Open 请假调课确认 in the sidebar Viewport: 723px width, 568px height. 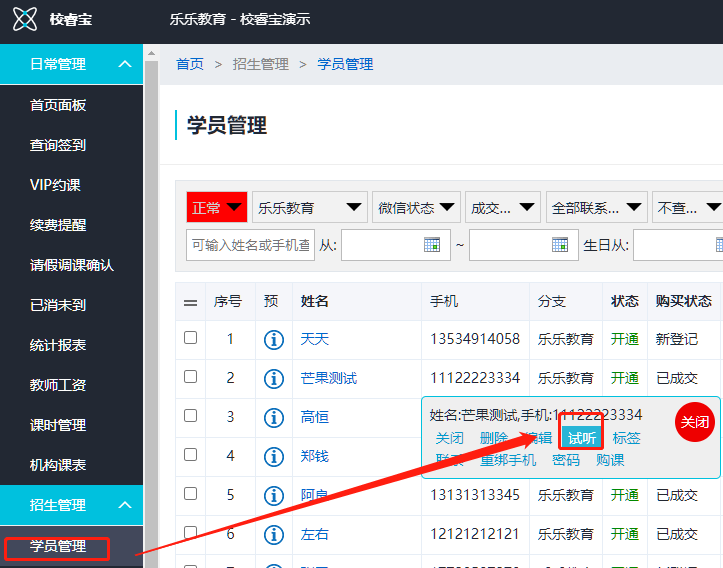coord(72,265)
